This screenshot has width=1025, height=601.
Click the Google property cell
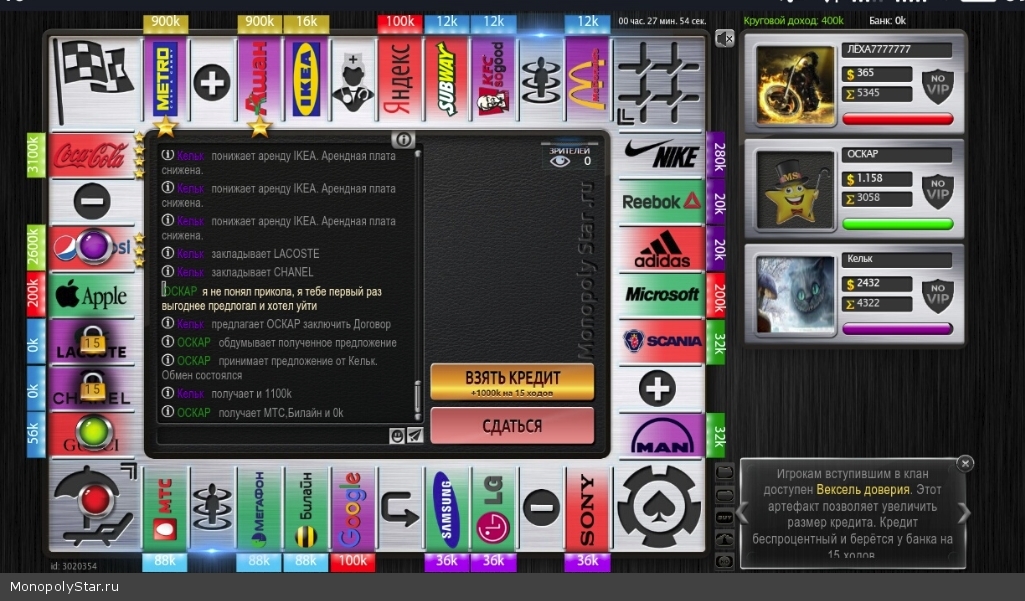pos(352,508)
